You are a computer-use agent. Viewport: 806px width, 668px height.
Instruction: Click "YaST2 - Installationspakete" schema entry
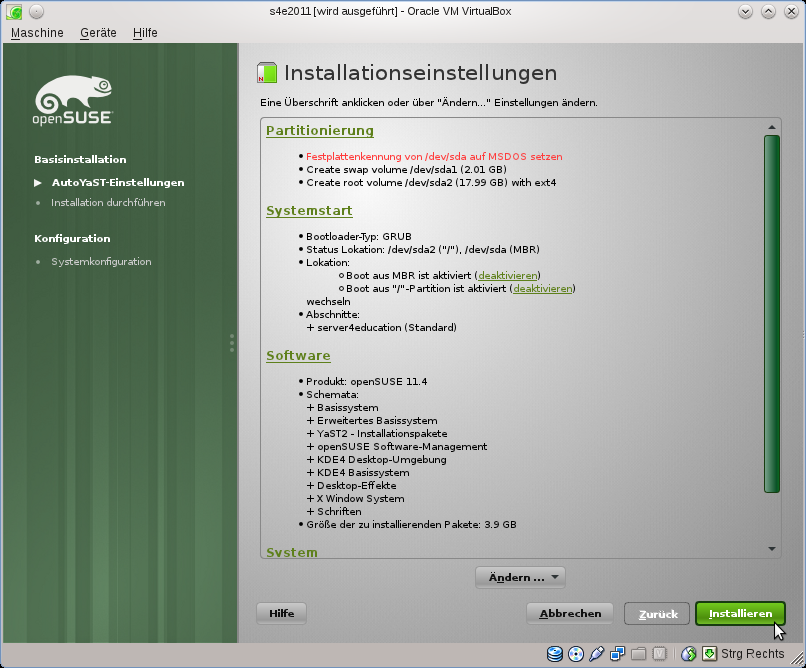[x=382, y=434]
